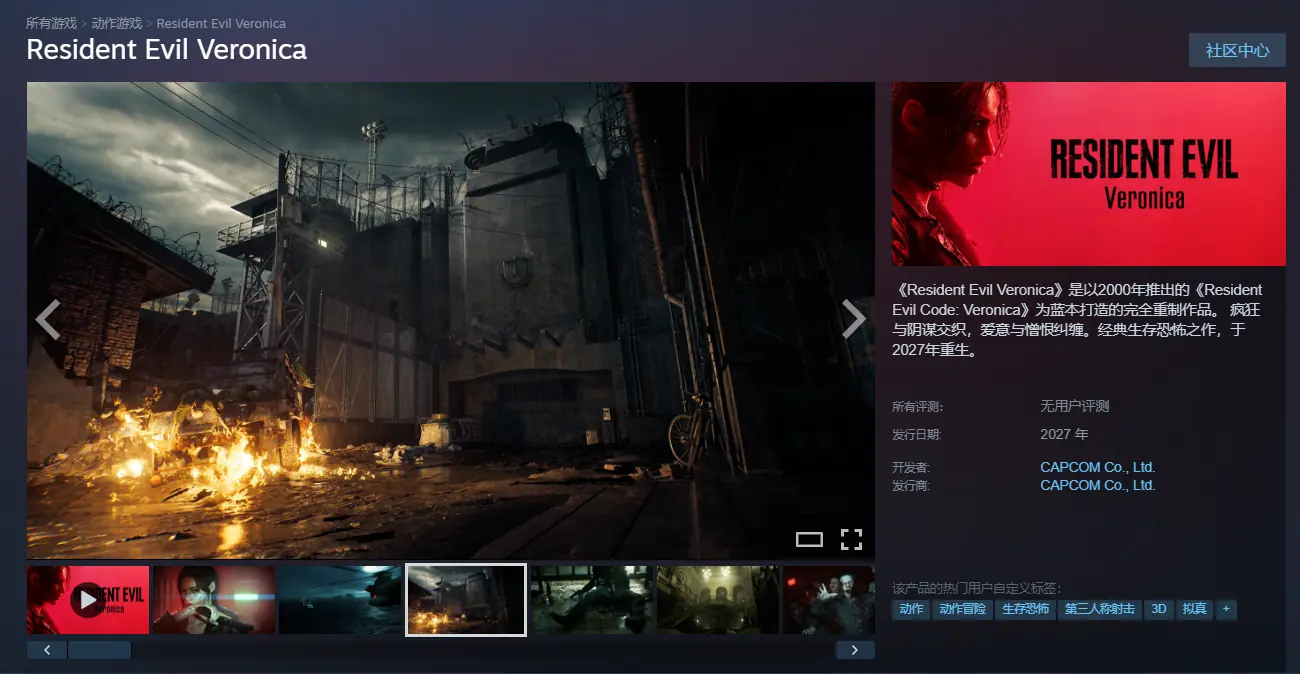Viewport: 1300px width, 674px height.
Task: Click the main prison screenshot
Action: click(x=451, y=320)
